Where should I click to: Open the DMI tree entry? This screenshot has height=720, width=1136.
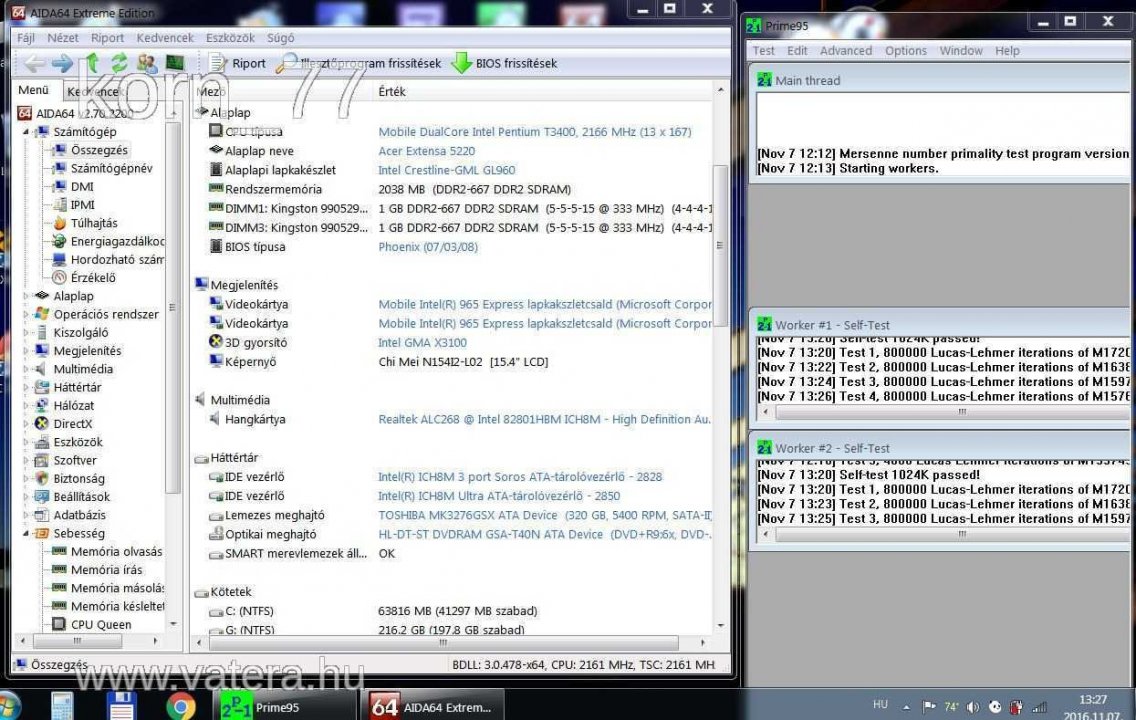pos(82,186)
